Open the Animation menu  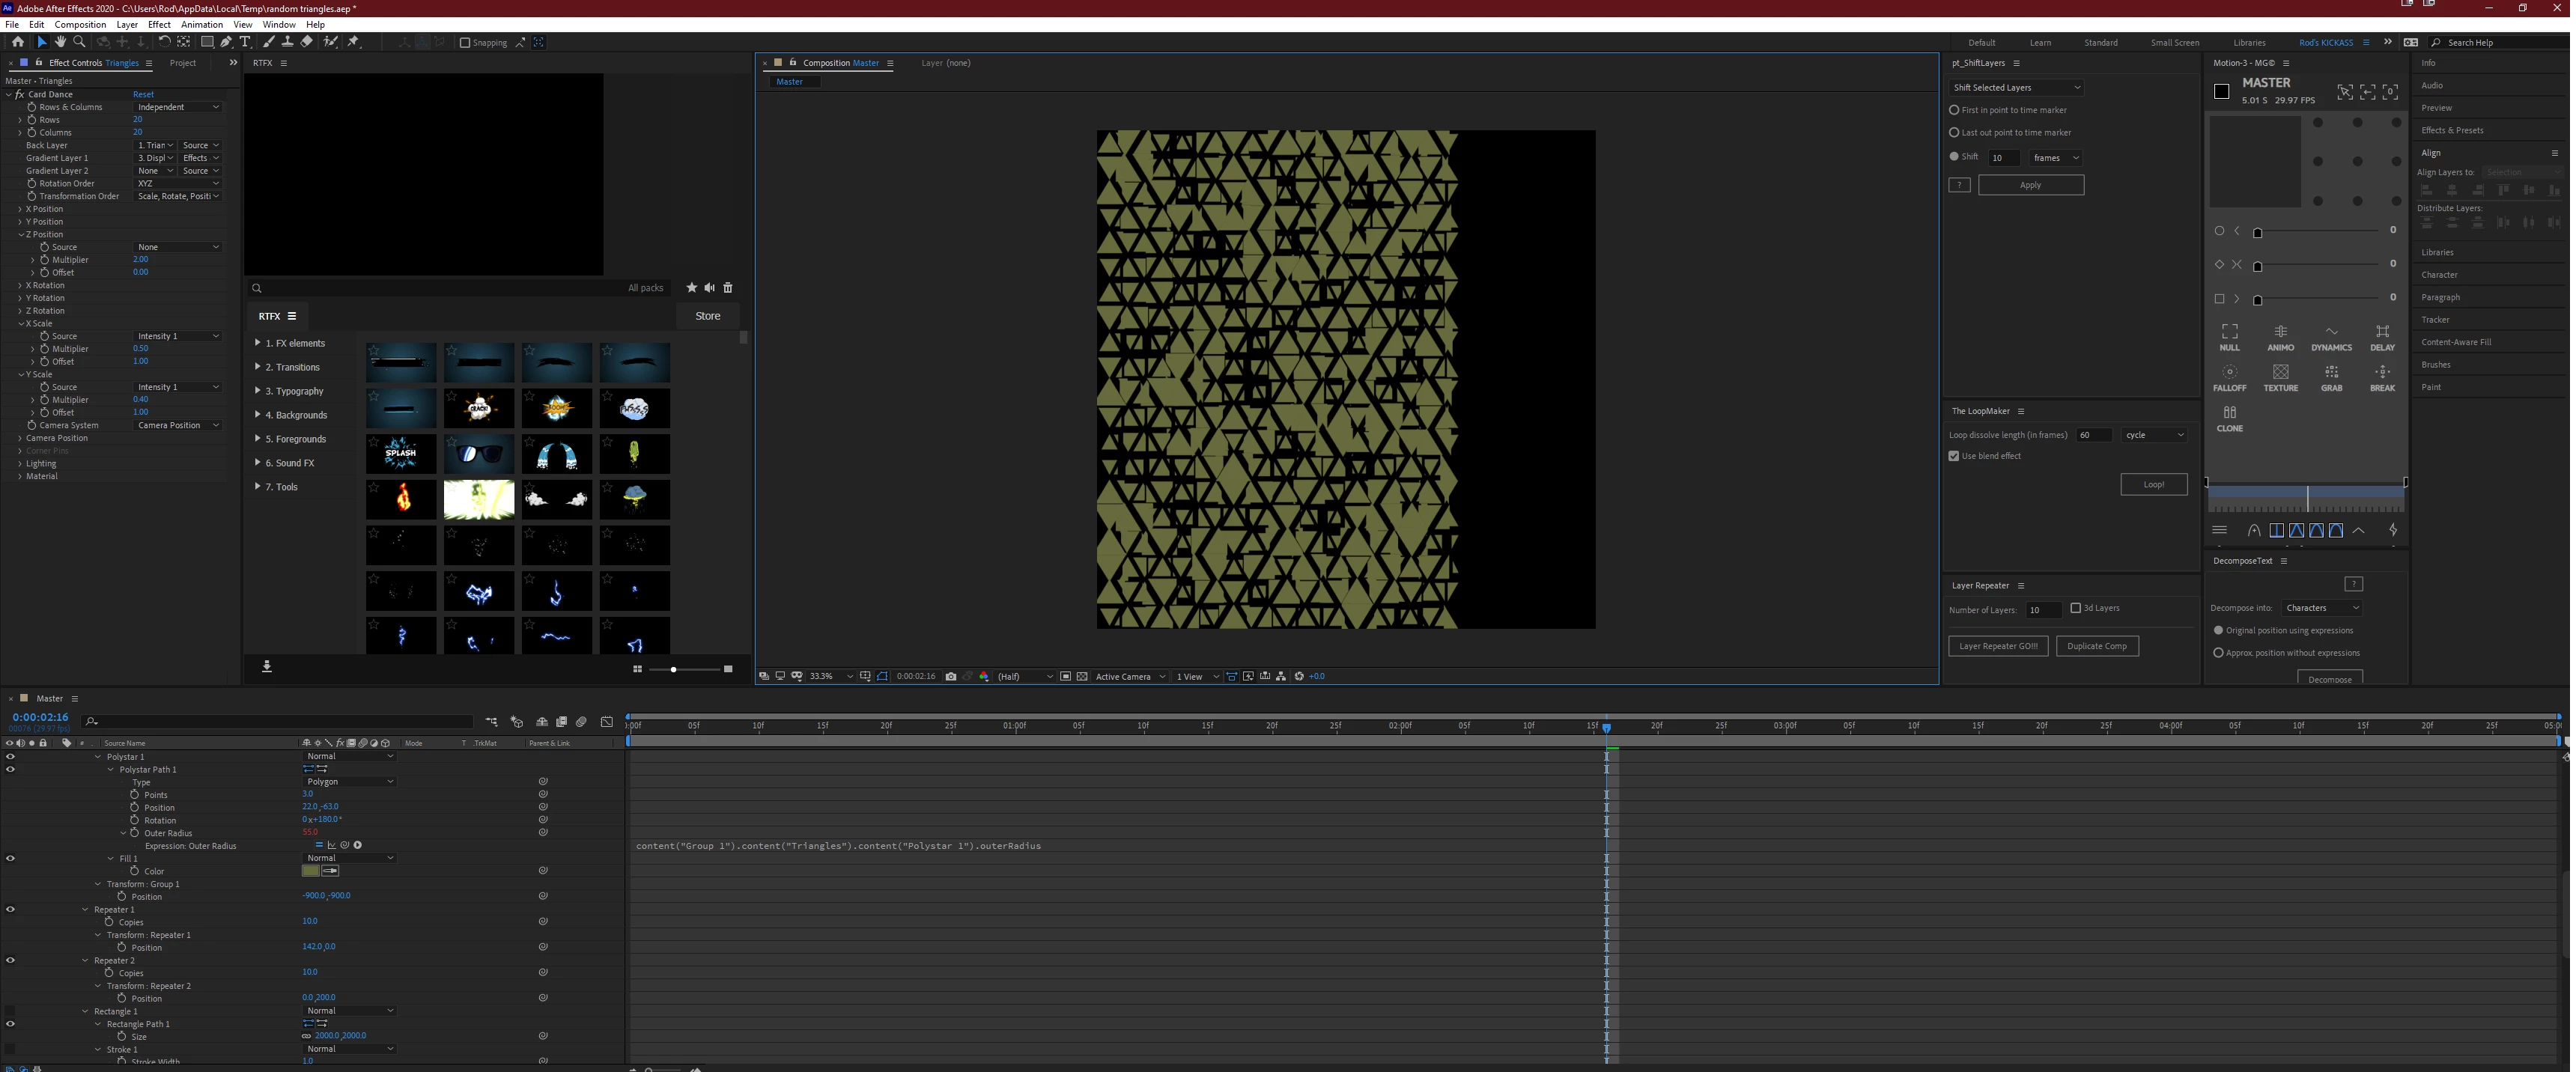(x=201, y=24)
